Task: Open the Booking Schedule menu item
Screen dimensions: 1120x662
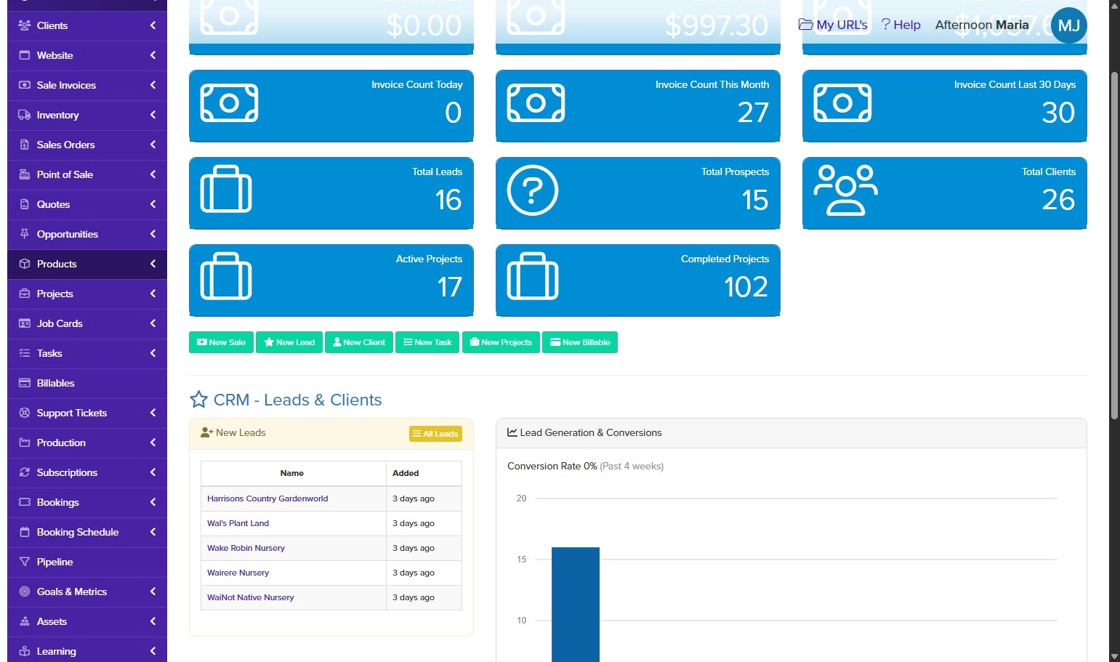Action: (x=87, y=532)
